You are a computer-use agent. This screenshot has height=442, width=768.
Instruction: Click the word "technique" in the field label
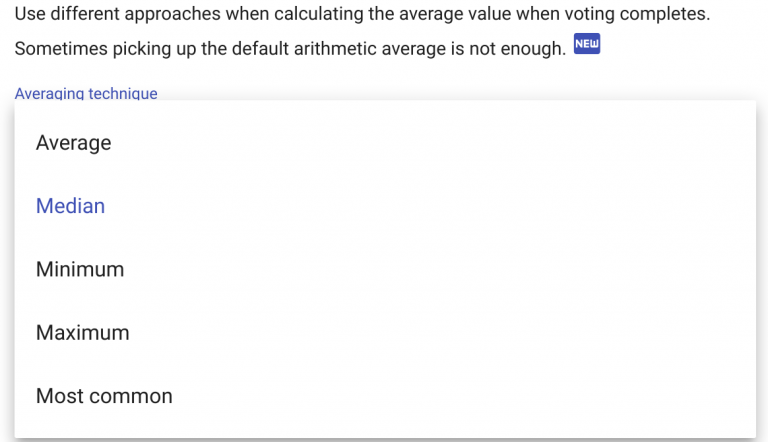pyautogui.click(x=123, y=93)
